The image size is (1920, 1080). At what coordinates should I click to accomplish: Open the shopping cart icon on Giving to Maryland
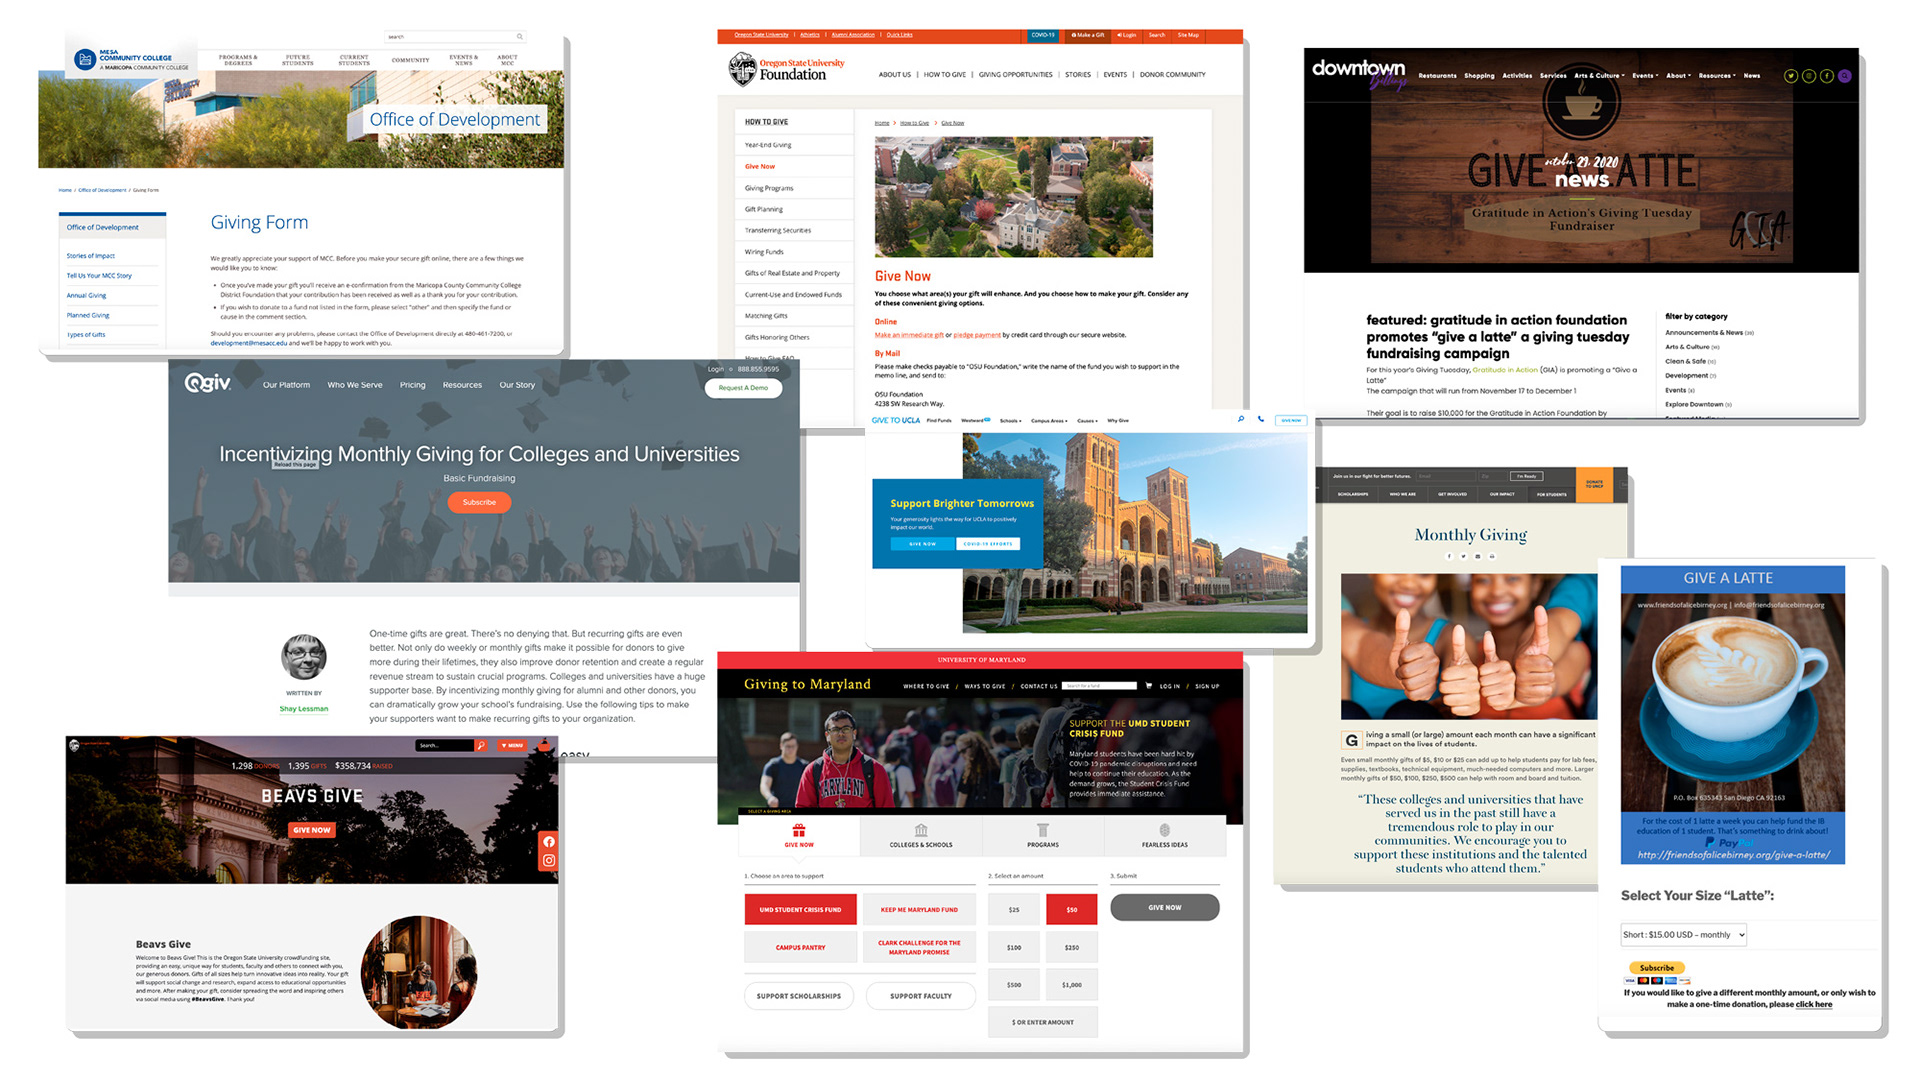click(1148, 686)
